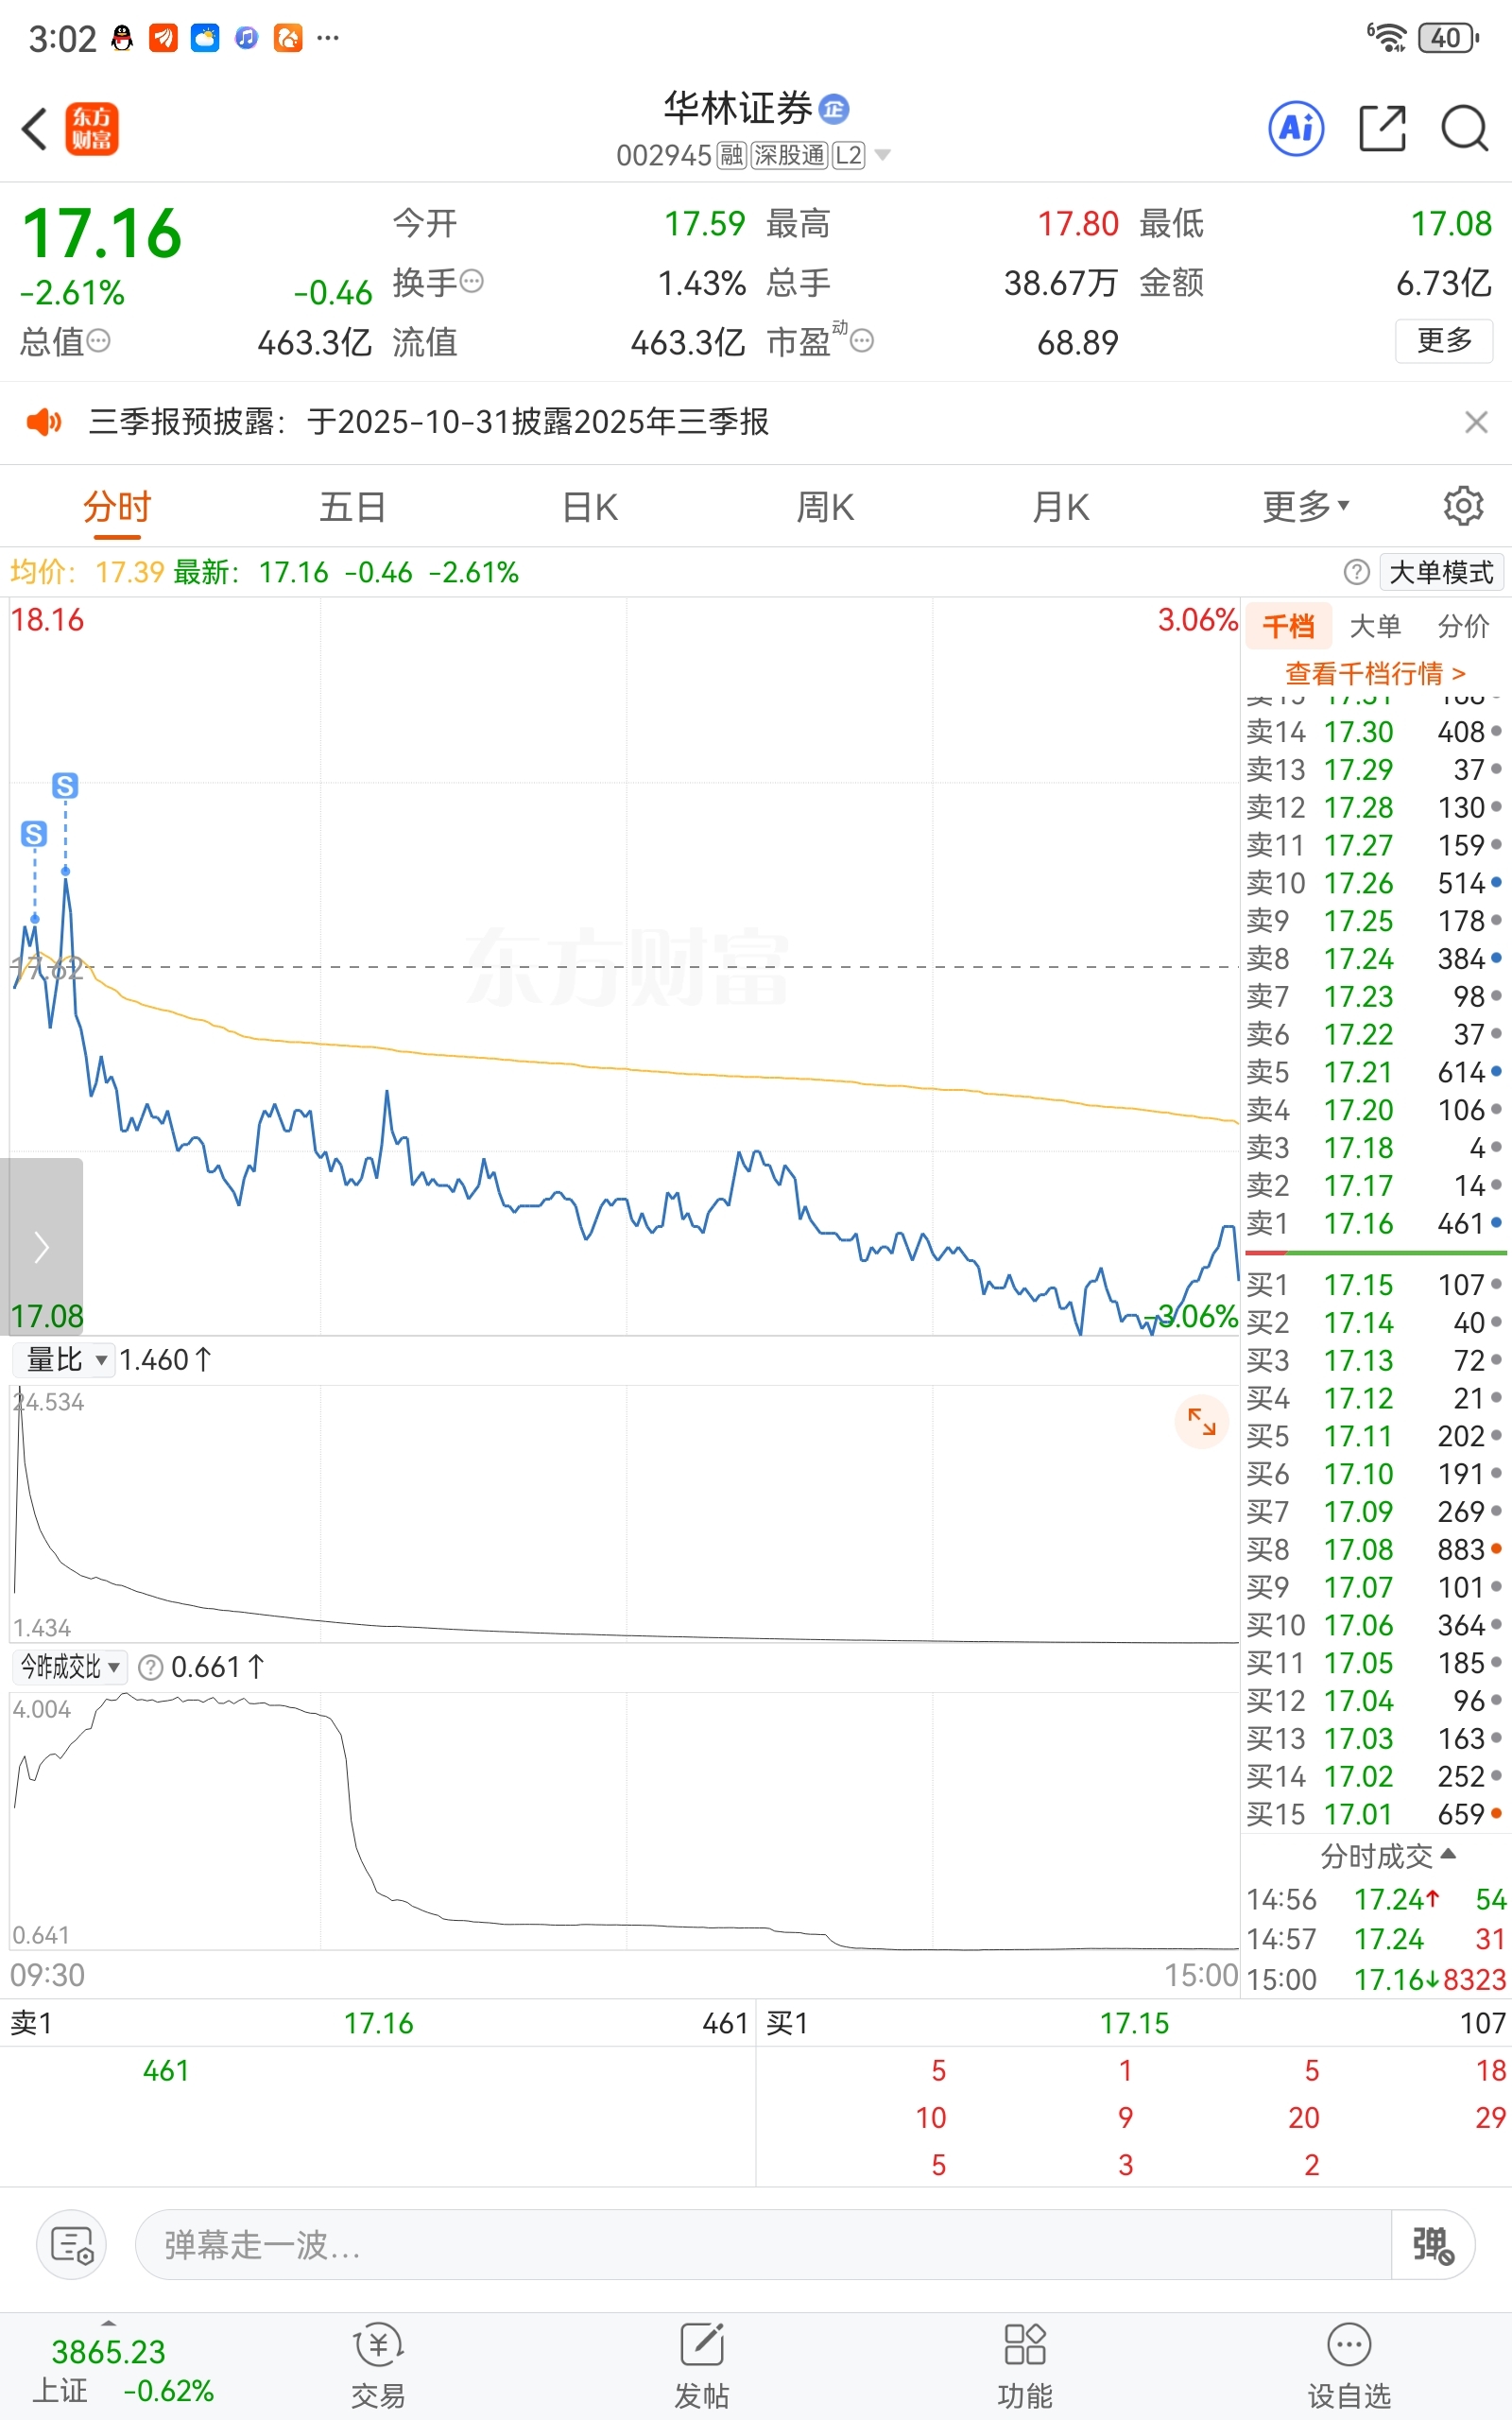1512x2420 pixels.
Task: Tap the info icon beside 换手
Action: point(472,282)
